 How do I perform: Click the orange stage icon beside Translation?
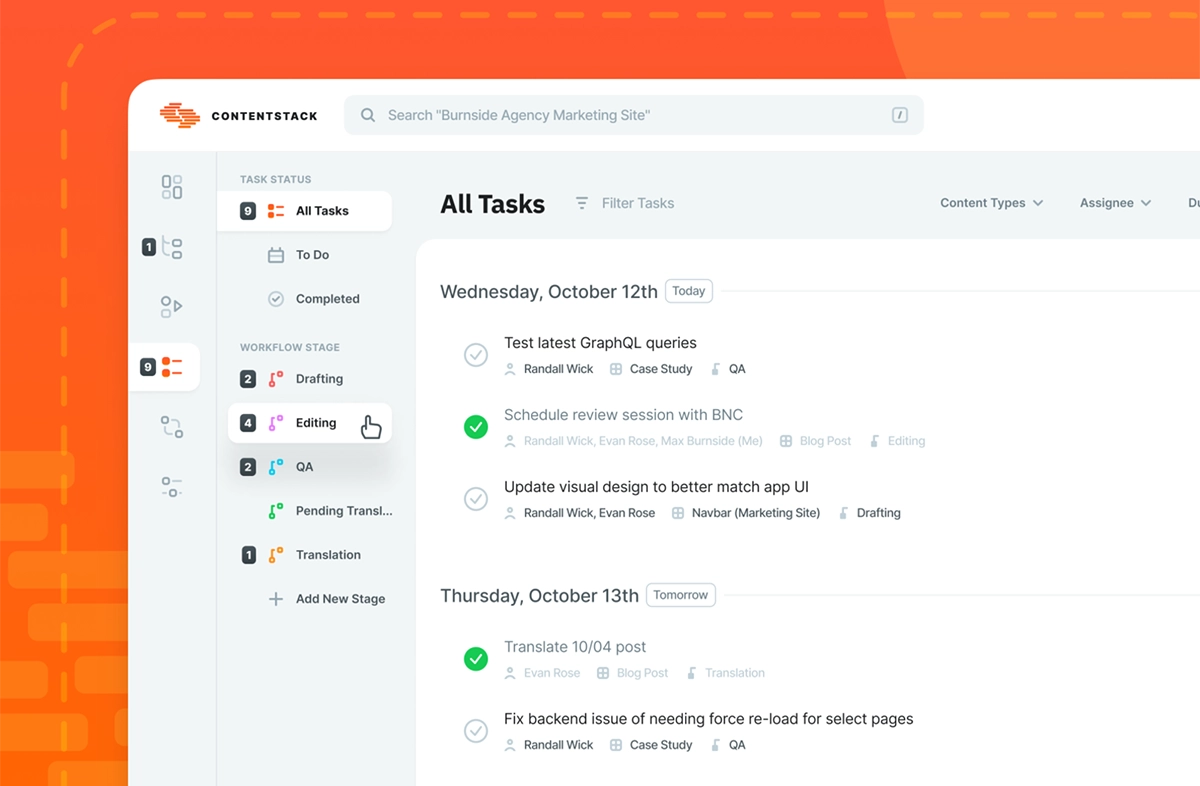(x=276, y=555)
